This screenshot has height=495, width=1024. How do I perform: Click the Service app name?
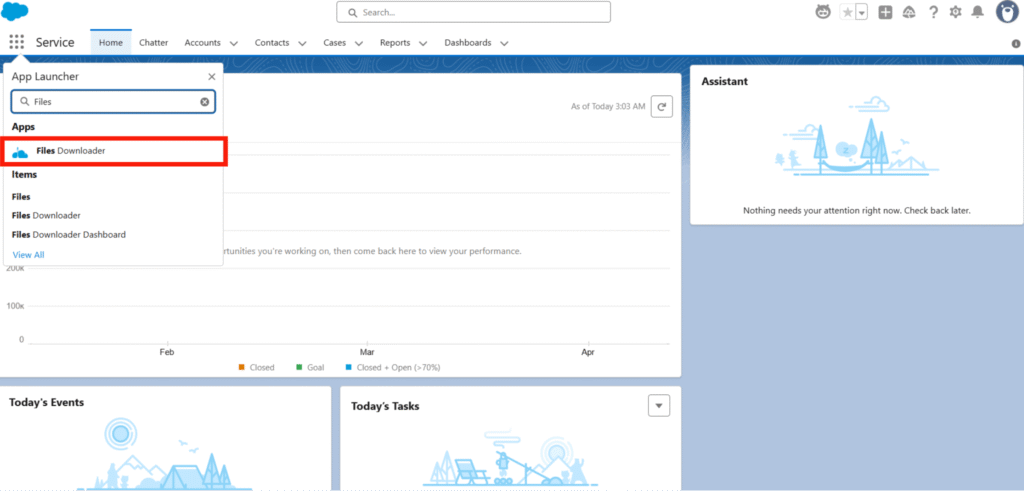click(x=55, y=42)
